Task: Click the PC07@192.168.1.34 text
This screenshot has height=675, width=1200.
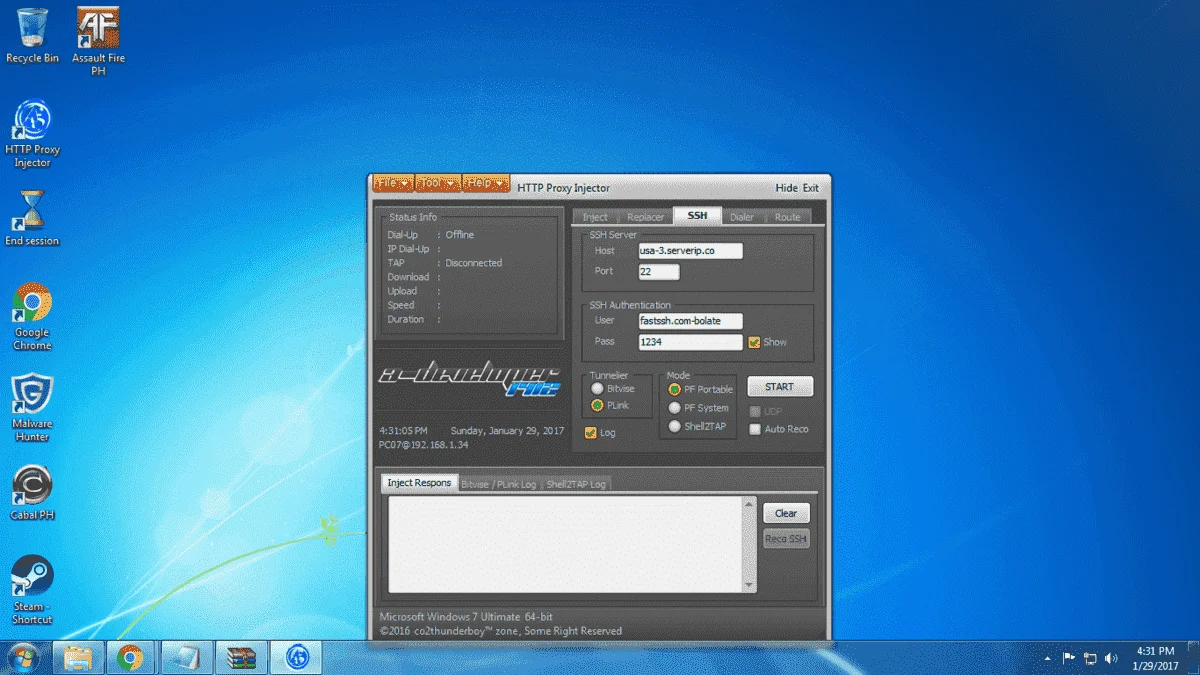Action: pyautogui.click(x=424, y=444)
